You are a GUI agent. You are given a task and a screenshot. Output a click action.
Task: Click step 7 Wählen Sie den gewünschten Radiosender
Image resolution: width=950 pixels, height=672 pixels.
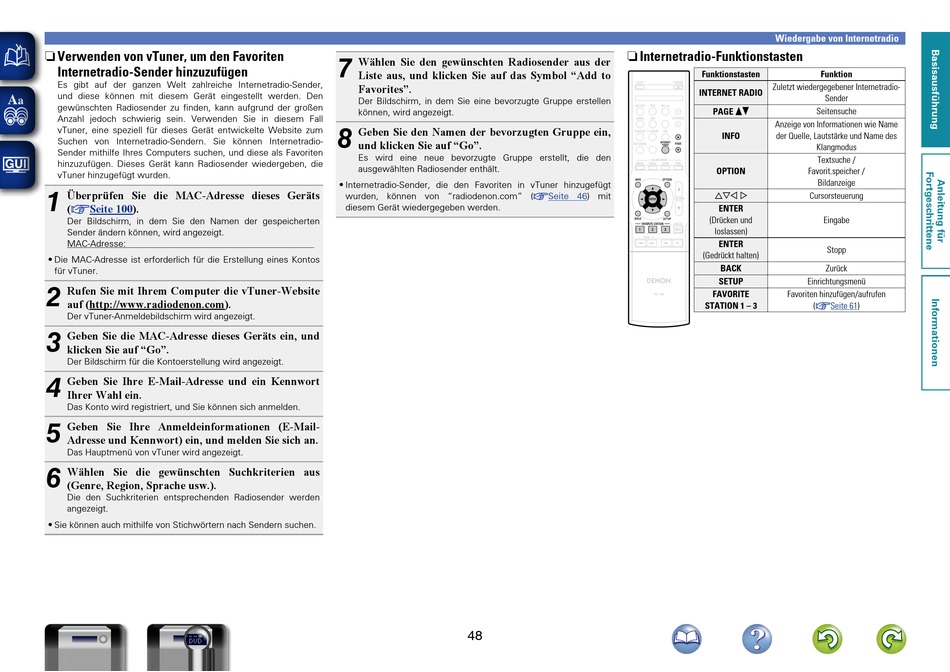point(484,76)
